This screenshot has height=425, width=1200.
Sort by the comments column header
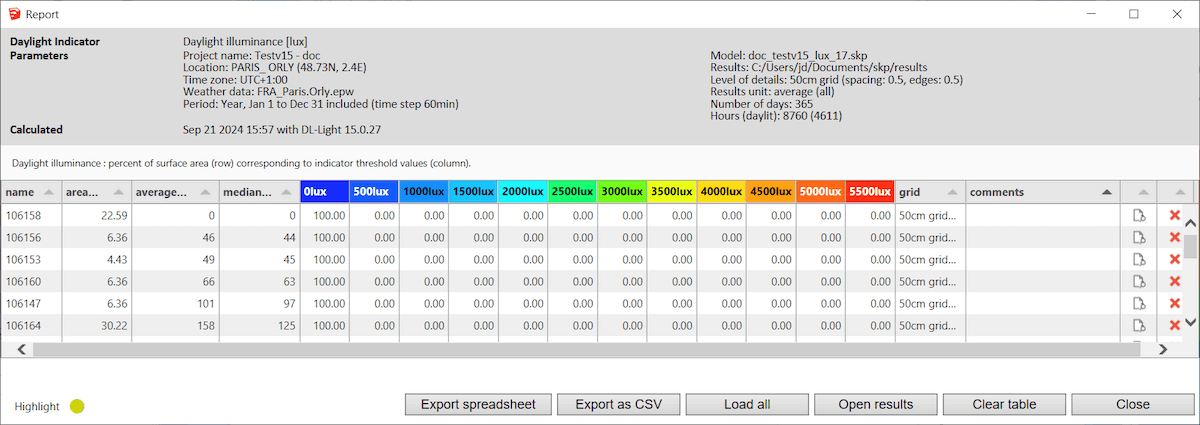(1043, 191)
